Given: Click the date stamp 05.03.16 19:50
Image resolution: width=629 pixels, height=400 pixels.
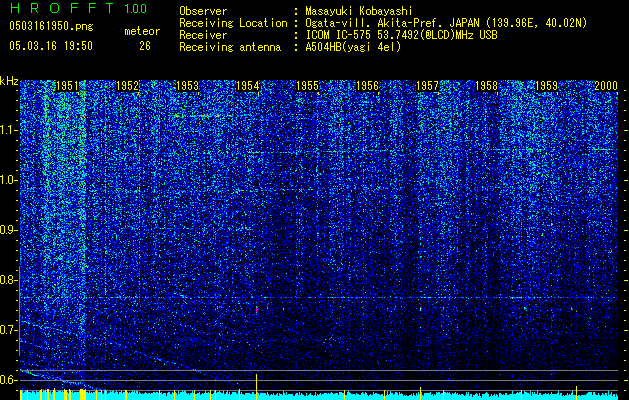Looking at the screenshot, I should pyautogui.click(x=51, y=46).
